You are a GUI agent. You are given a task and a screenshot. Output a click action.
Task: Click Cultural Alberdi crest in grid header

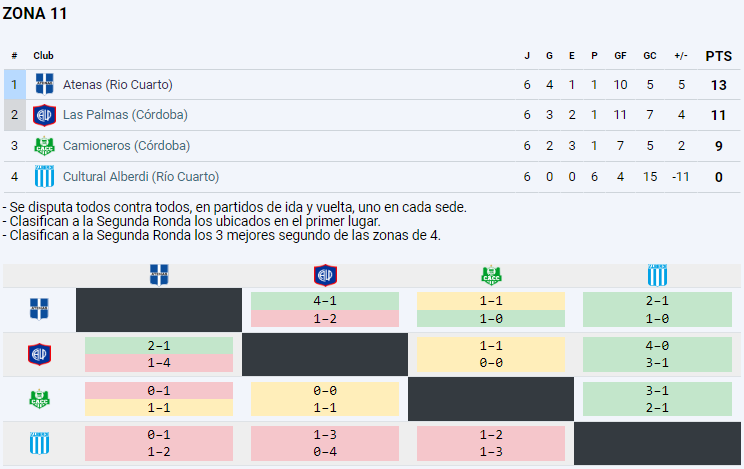click(658, 275)
